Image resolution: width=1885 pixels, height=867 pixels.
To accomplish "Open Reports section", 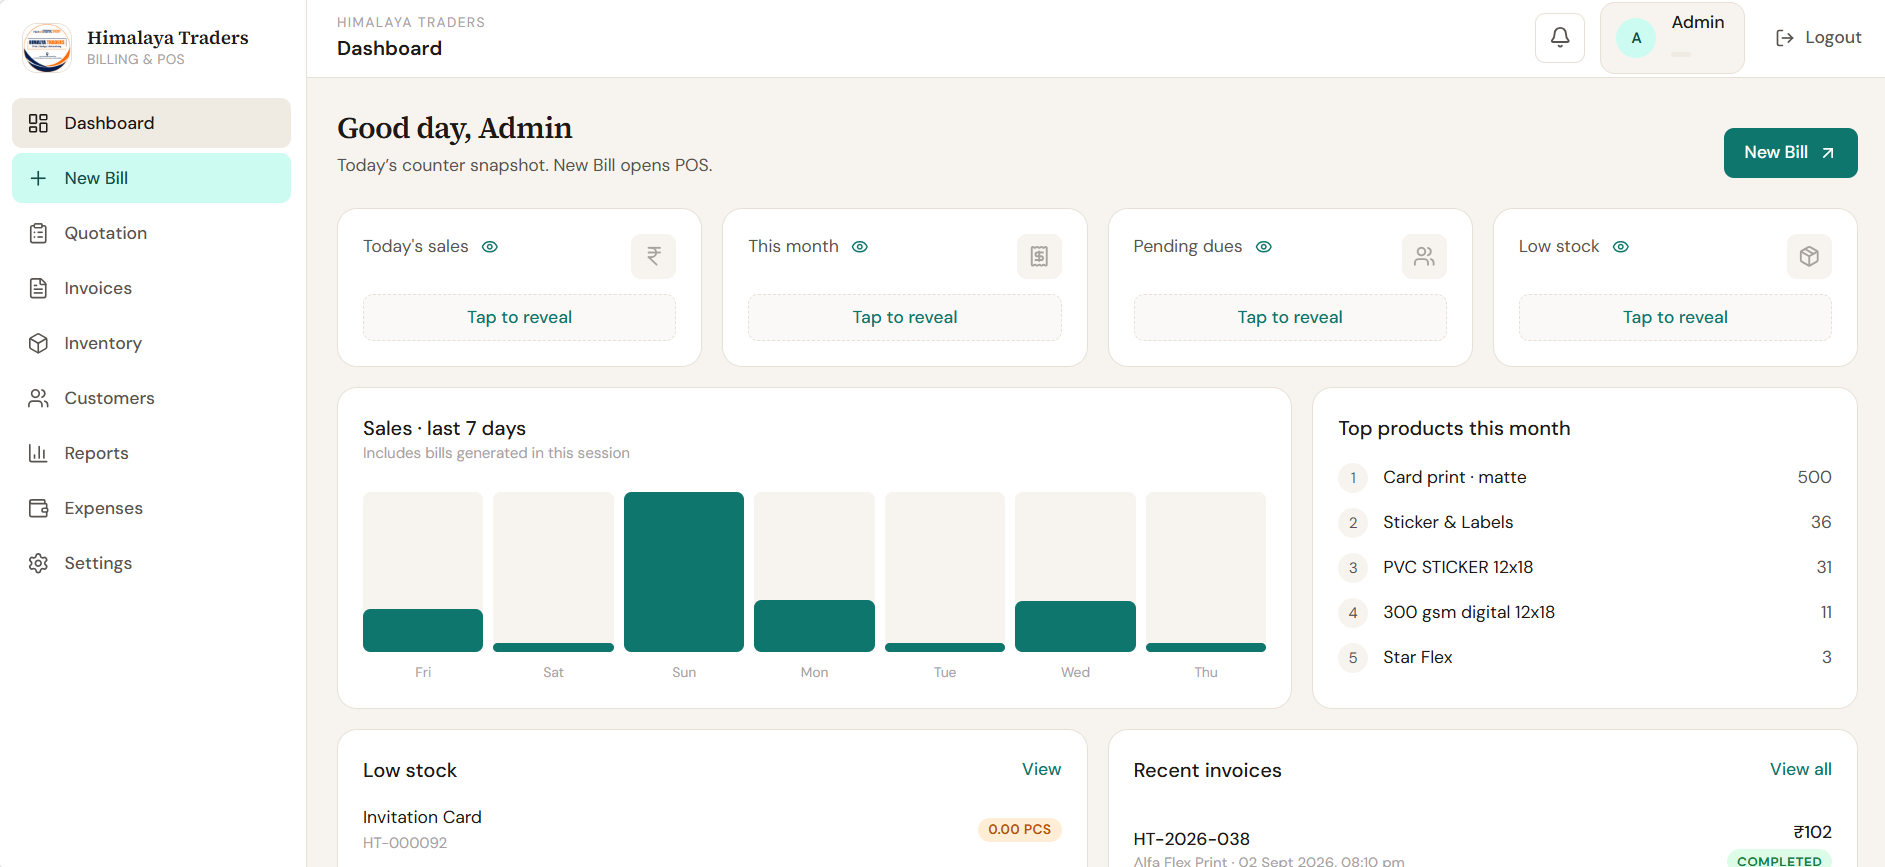I will [x=151, y=453].
